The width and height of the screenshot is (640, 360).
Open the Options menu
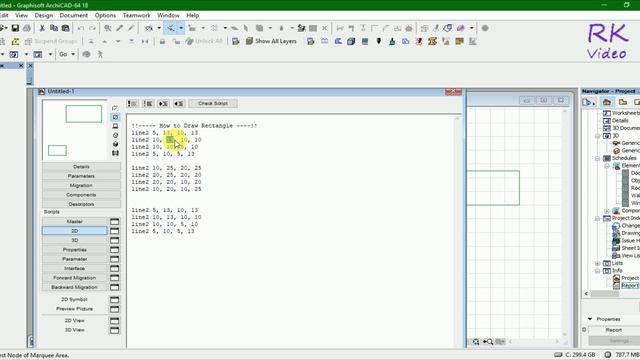(x=105, y=15)
